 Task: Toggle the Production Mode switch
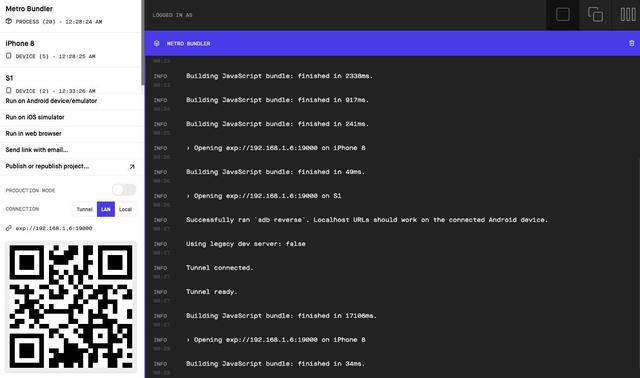[x=124, y=190]
